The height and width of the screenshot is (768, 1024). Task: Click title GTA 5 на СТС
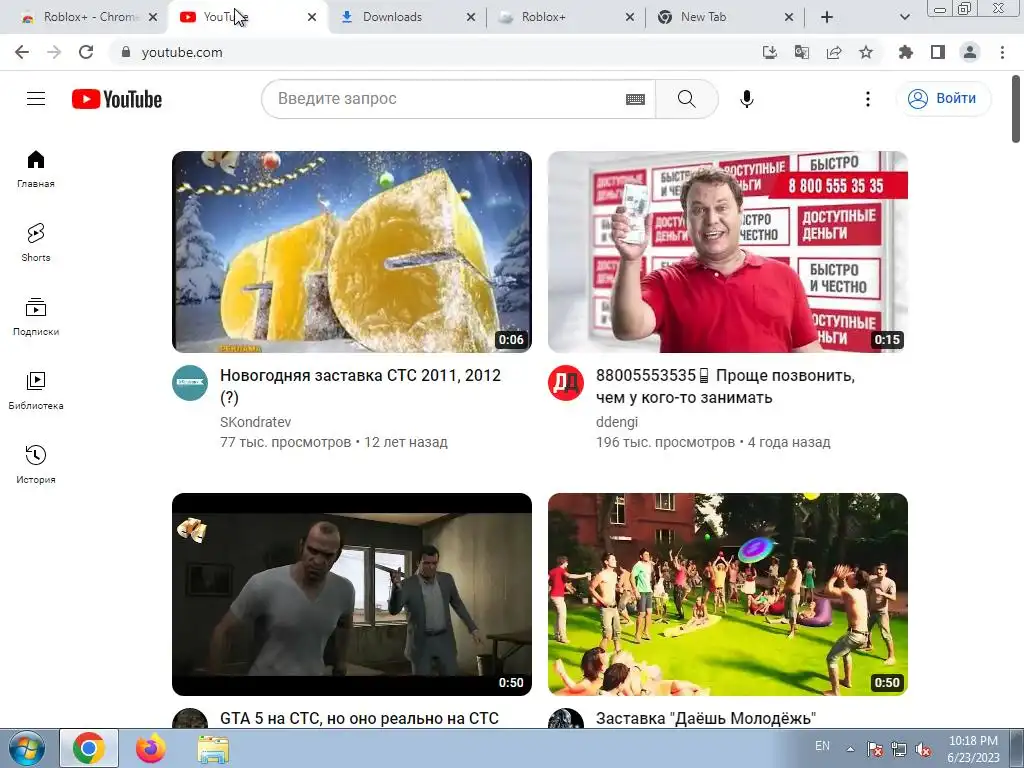(x=359, y=718)
